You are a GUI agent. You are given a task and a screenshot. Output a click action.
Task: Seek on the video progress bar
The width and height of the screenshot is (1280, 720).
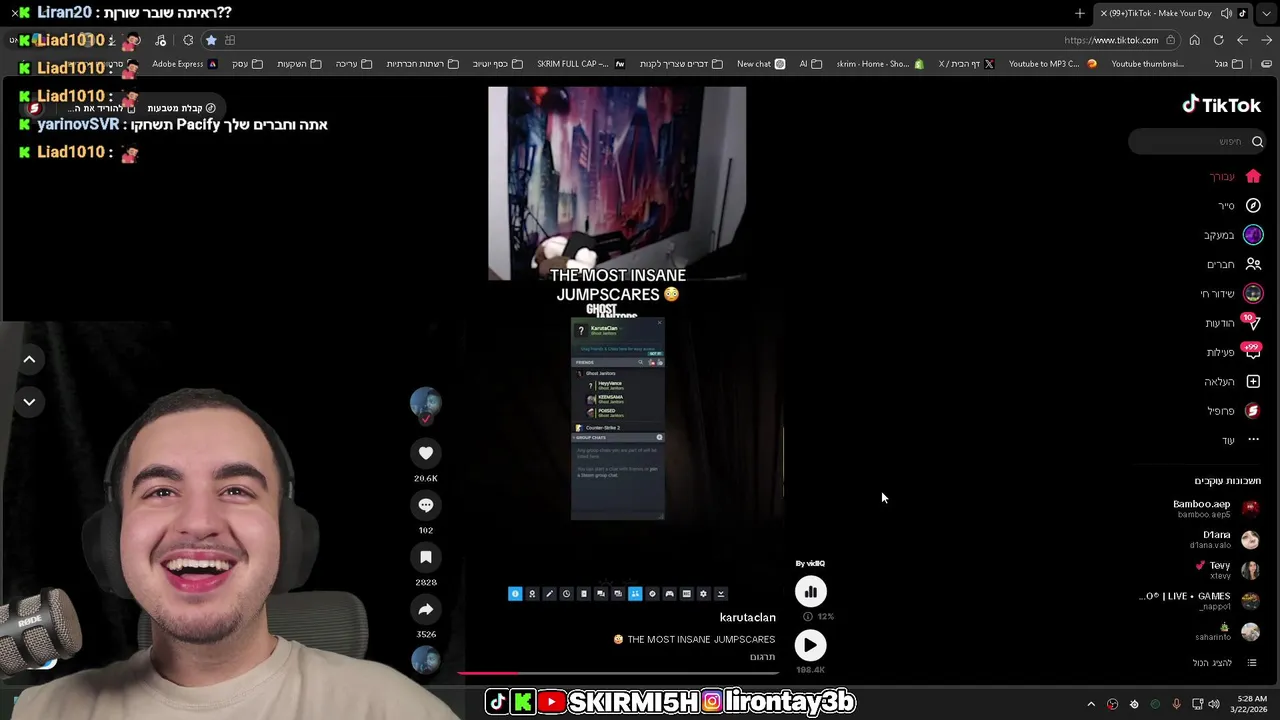[617, 673]
